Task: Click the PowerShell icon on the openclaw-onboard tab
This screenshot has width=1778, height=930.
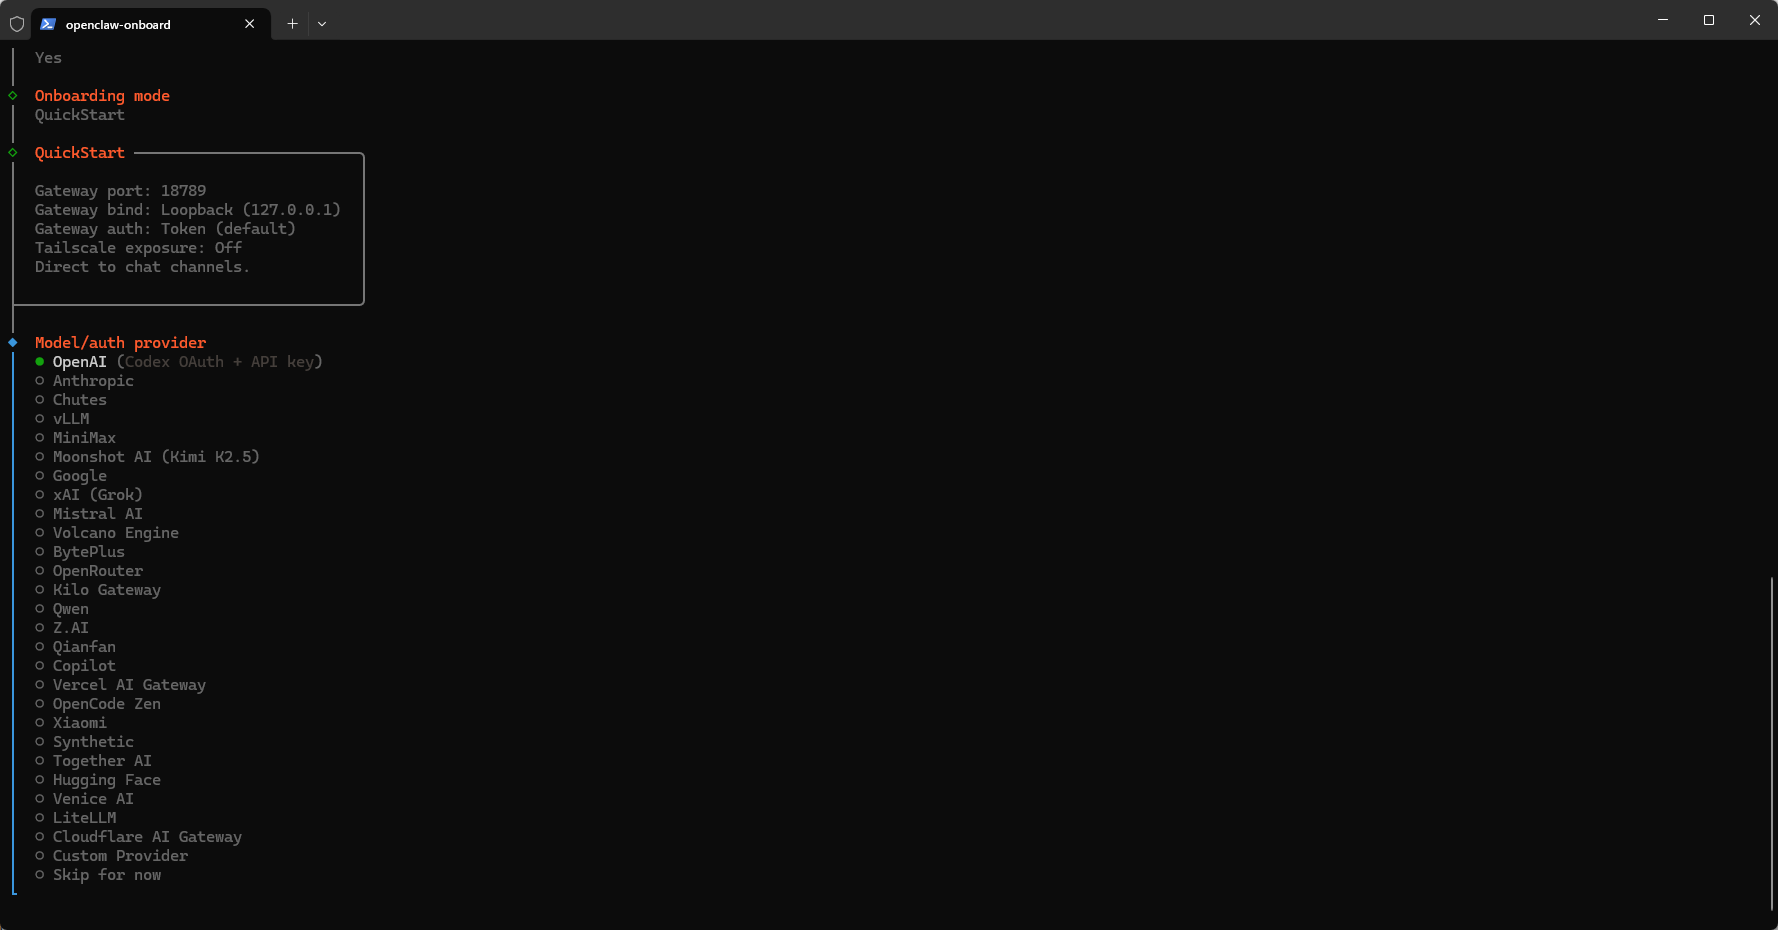Action: point(48,24)
